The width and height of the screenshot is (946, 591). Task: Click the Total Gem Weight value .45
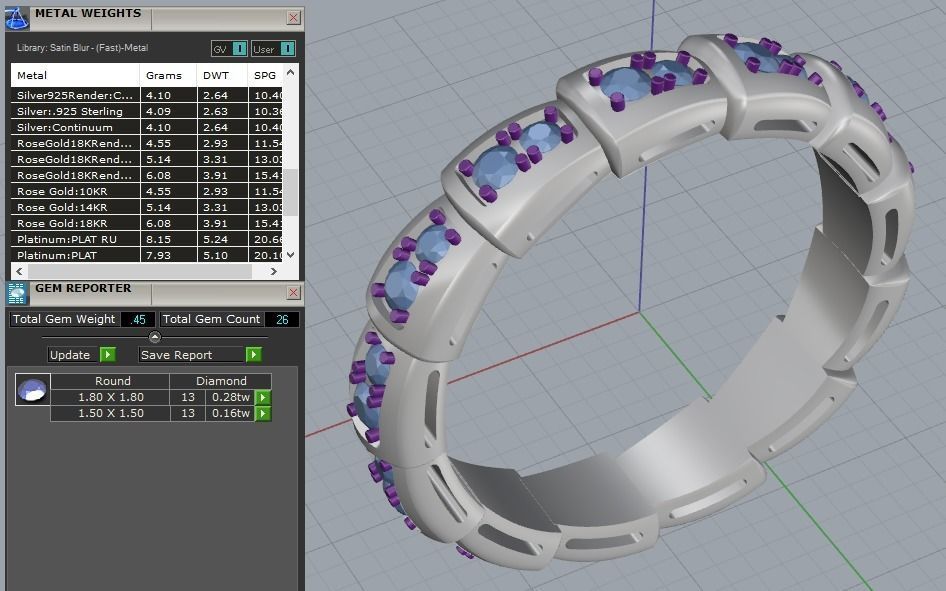click(x=138, y=320)
